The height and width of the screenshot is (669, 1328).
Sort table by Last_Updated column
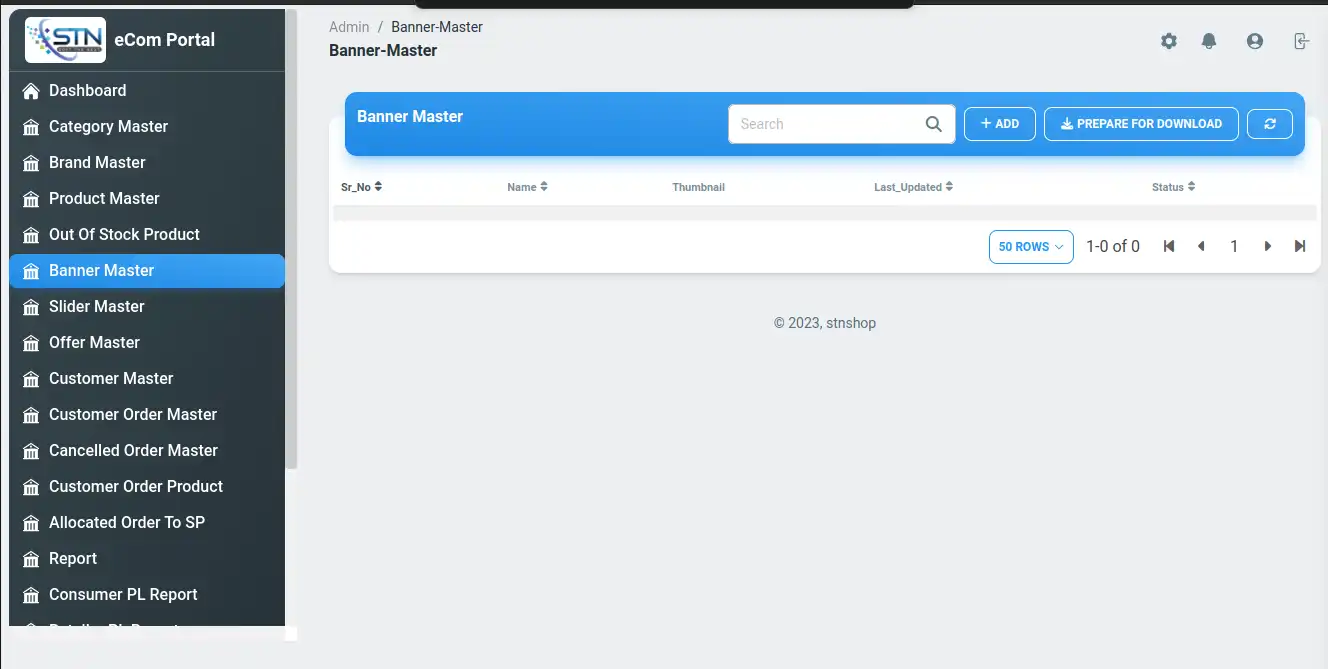click(913, 187)
